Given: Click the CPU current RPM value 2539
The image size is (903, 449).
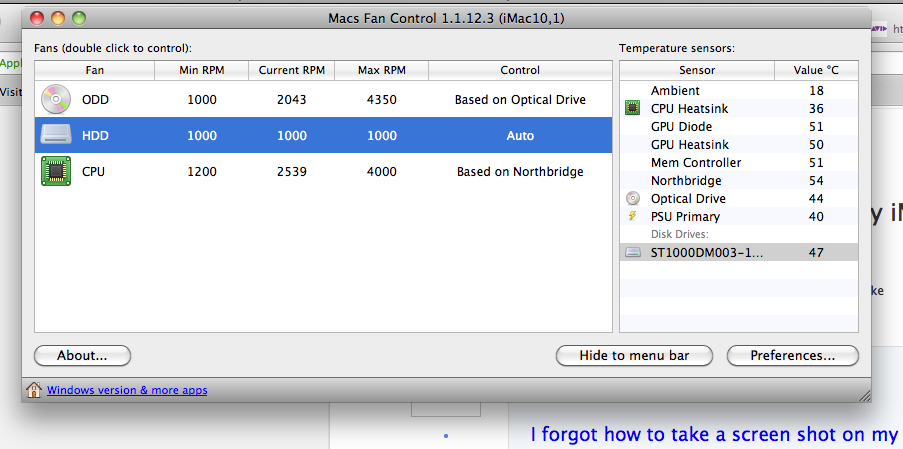Looking at the screenshot, I should (291, 172).
